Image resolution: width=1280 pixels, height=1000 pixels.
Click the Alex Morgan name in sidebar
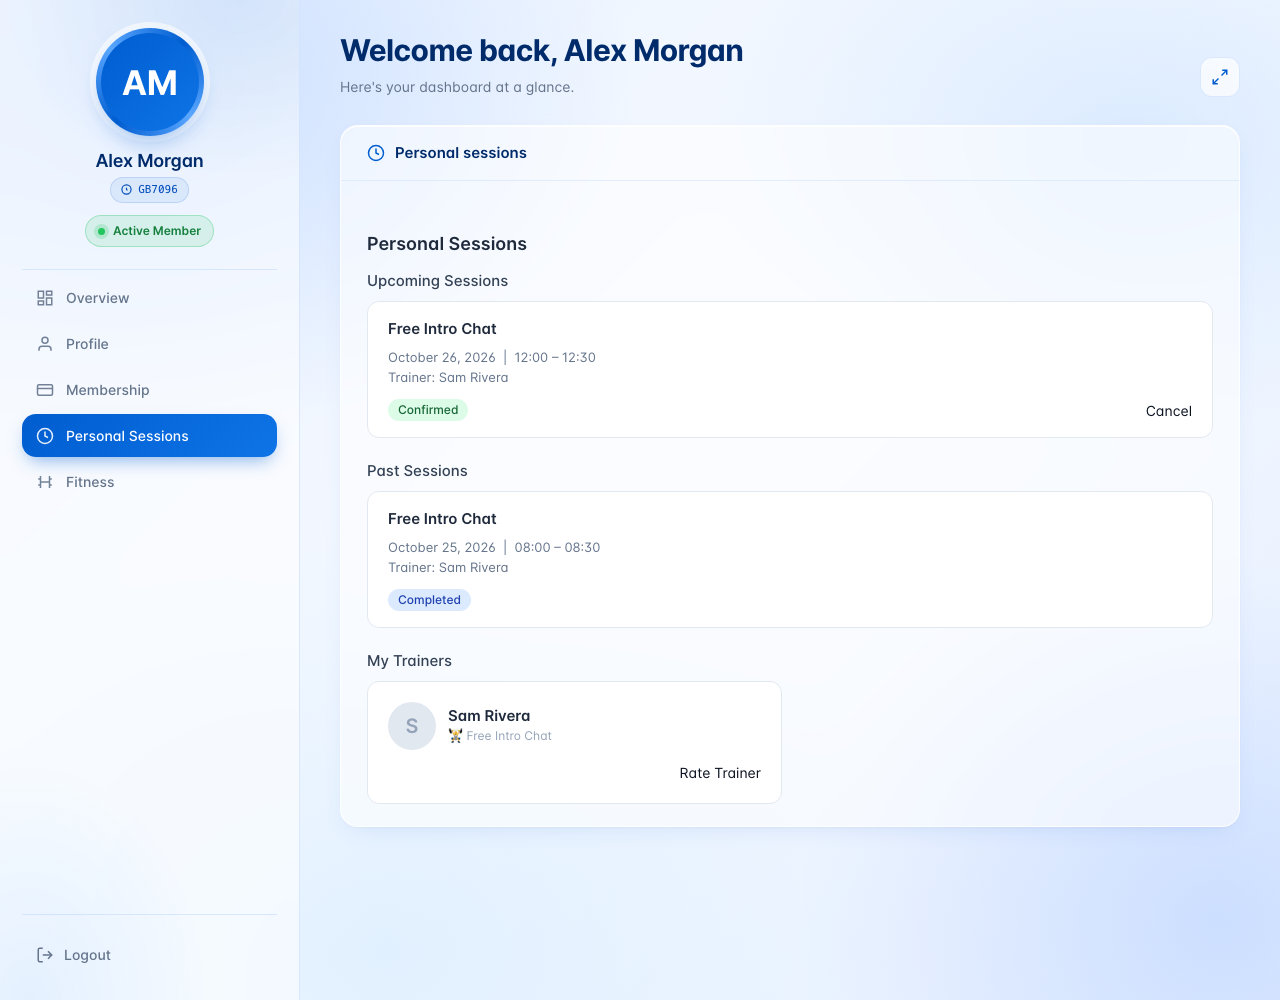click(149, 161)
